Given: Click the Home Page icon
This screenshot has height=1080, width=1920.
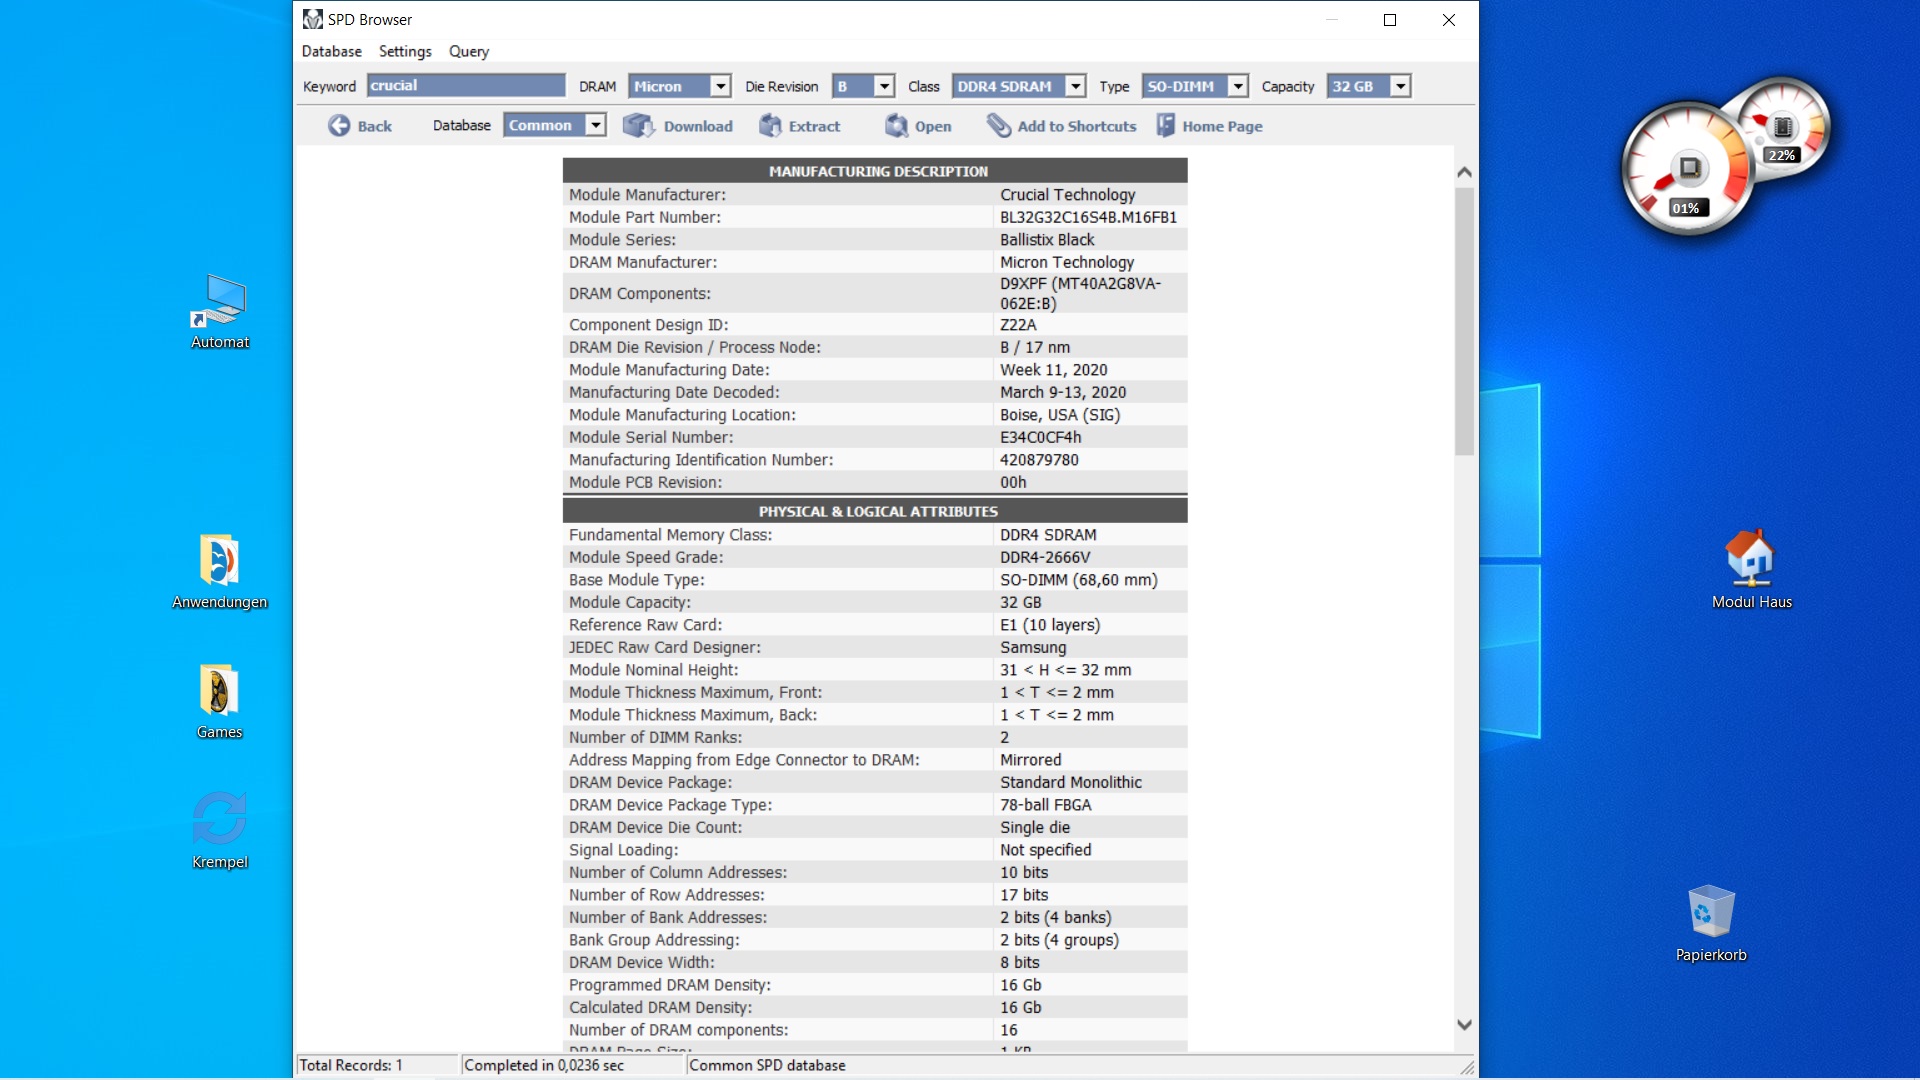Looking at the screenshot, I should tap(1166, 126).
